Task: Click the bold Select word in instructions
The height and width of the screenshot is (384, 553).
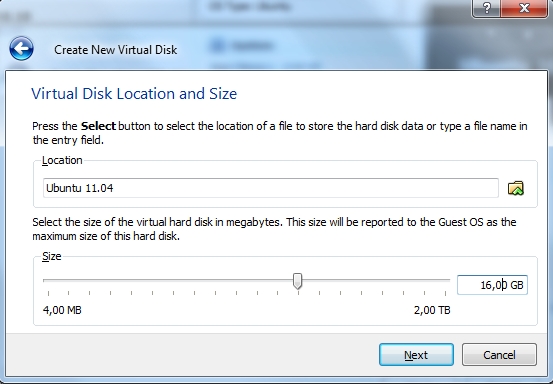Action: pyautogui.click(x=98, y=126)
